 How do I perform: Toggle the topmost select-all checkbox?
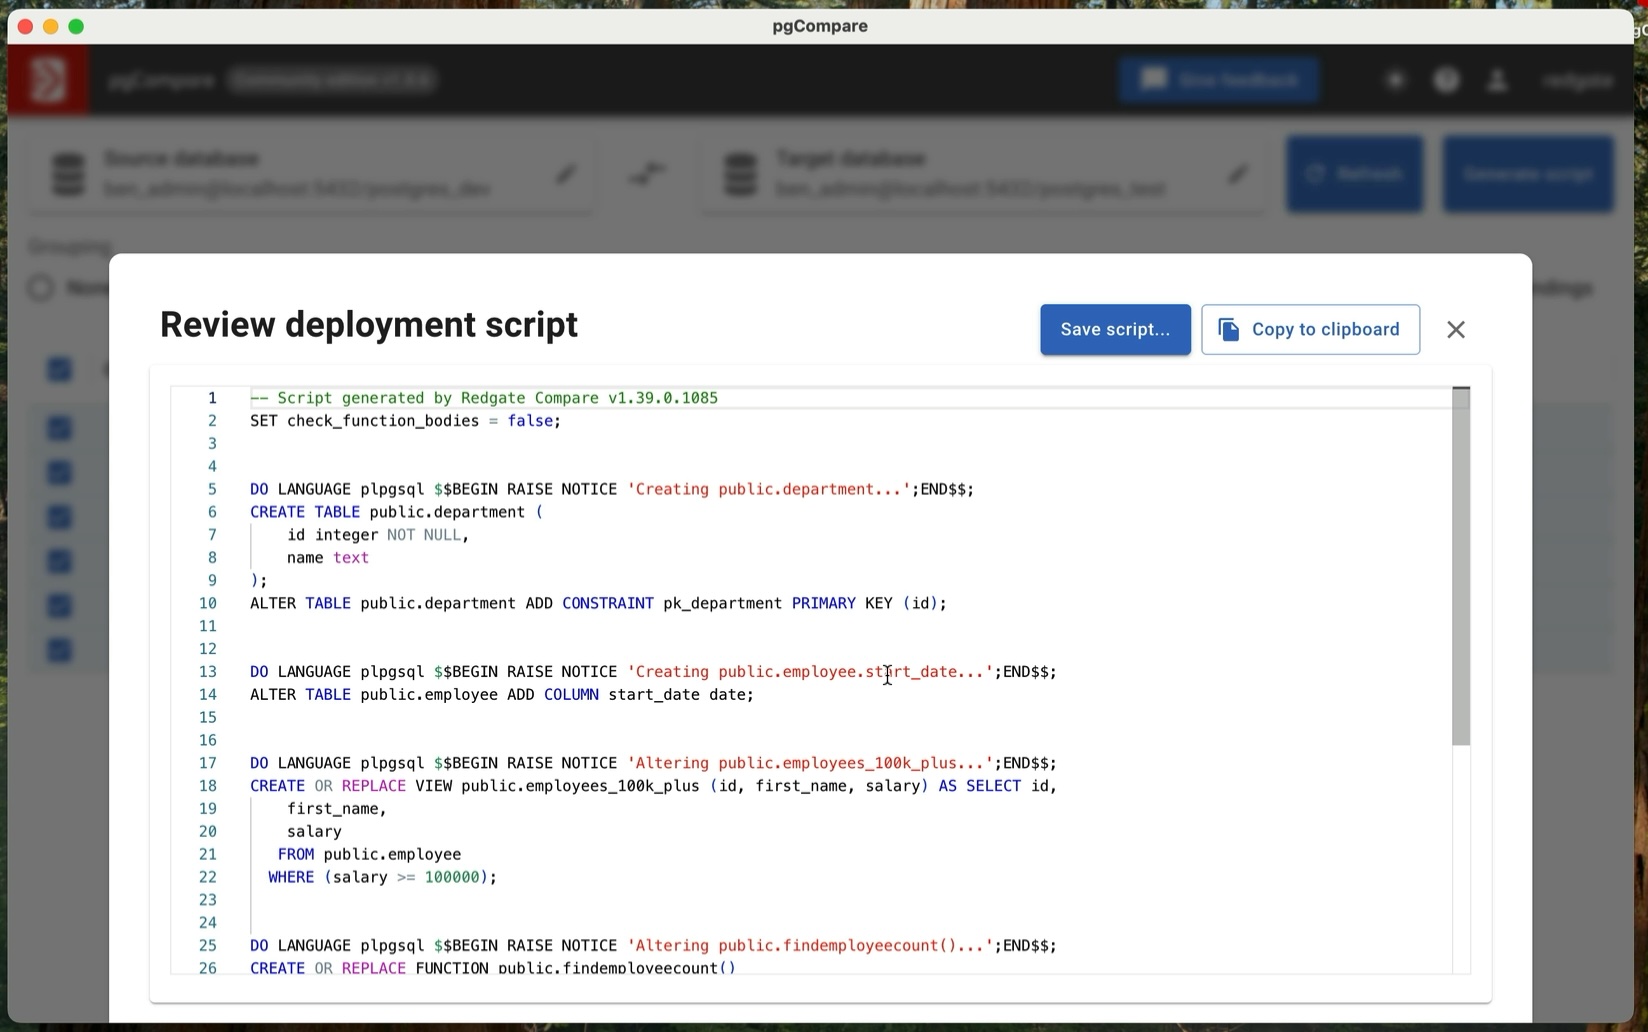point(60,369)
